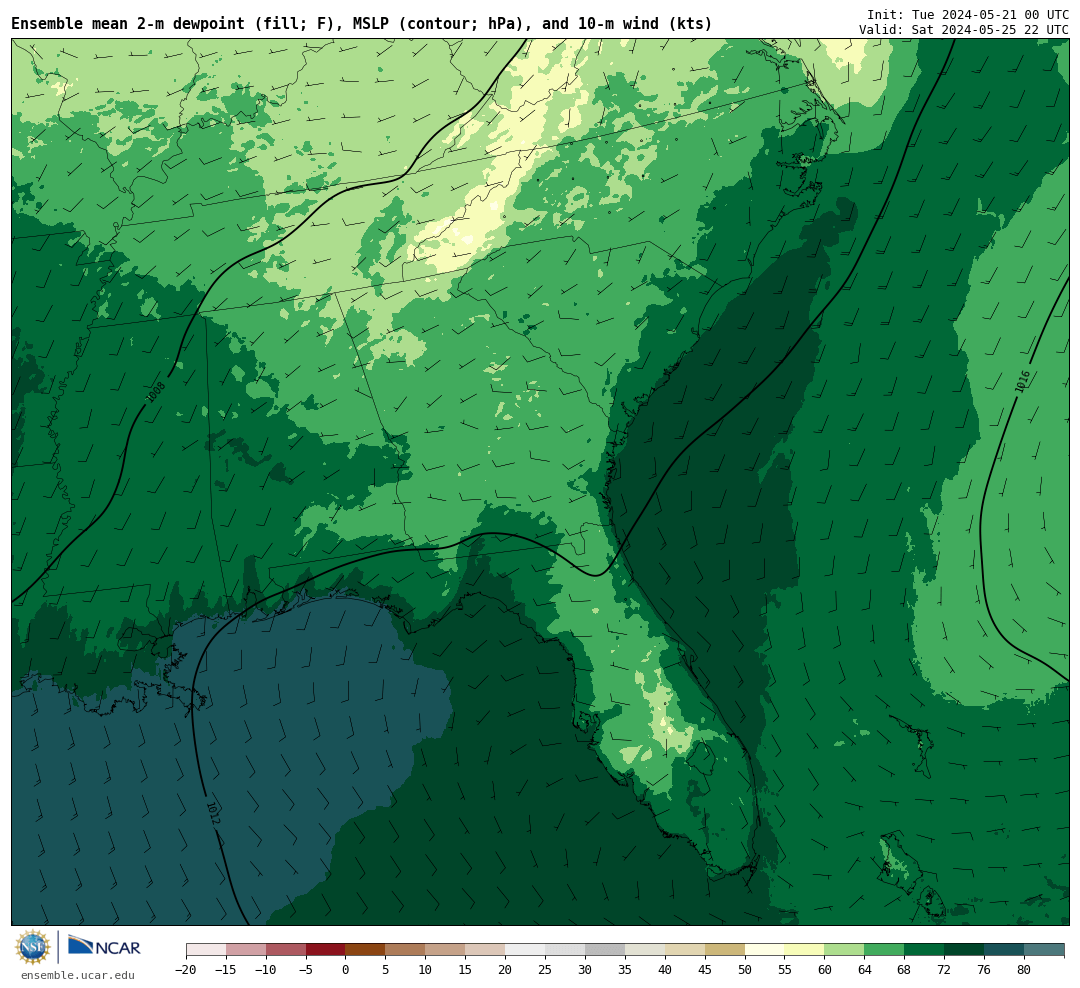The width and height of the screenshot is (1080, 988).
Task: Pick the dark green swatch between 68 and 72
Action: click(x=924, y=950)
